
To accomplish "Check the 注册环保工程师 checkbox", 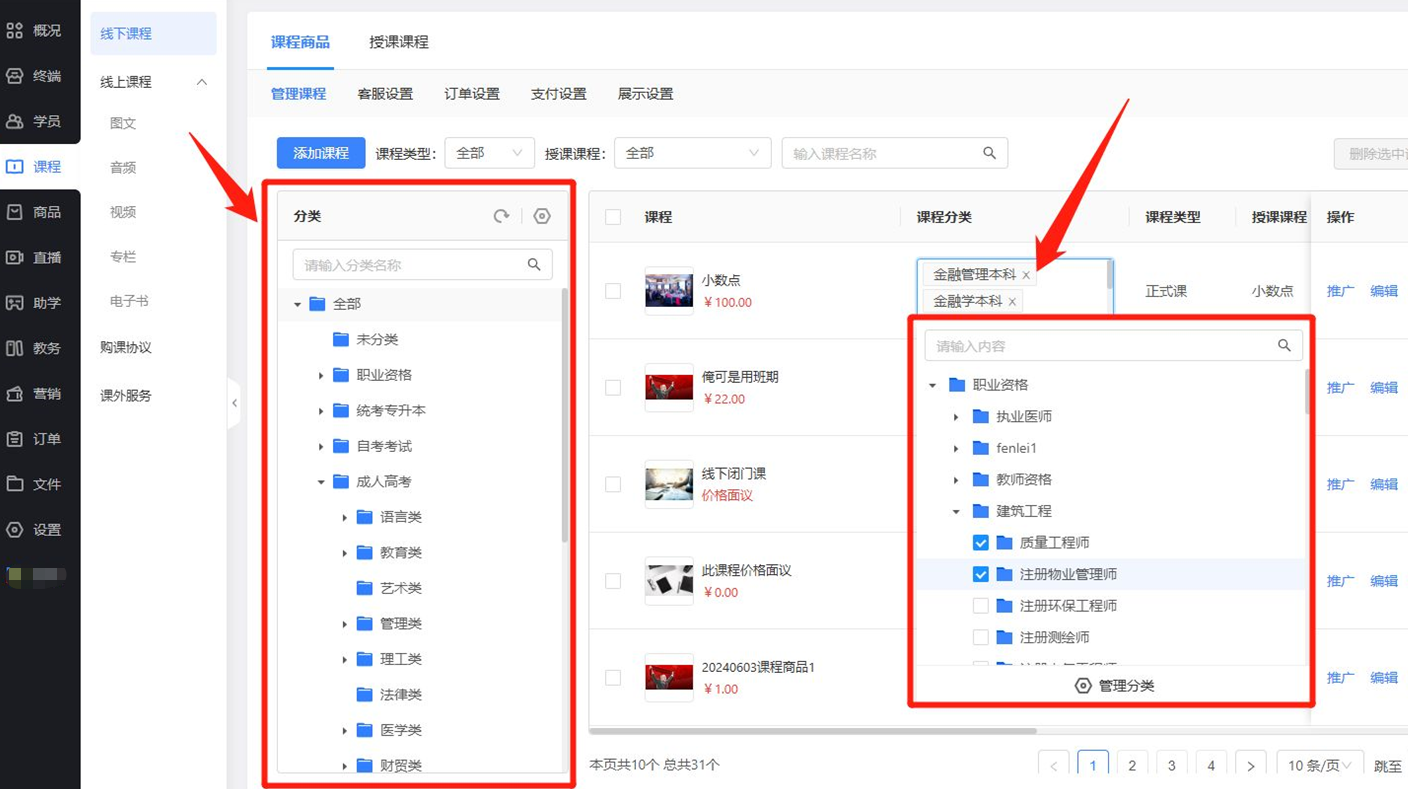I will coord(980,605).
